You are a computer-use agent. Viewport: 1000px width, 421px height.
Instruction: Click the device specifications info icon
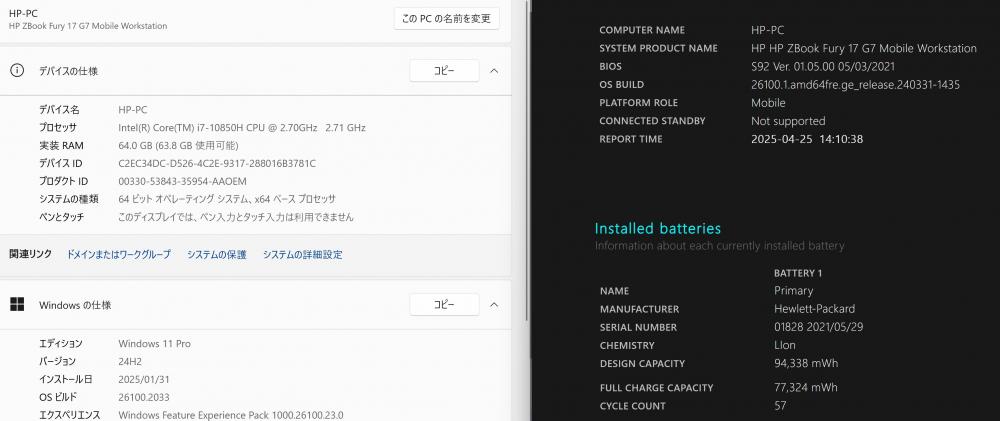pos(17,71)
